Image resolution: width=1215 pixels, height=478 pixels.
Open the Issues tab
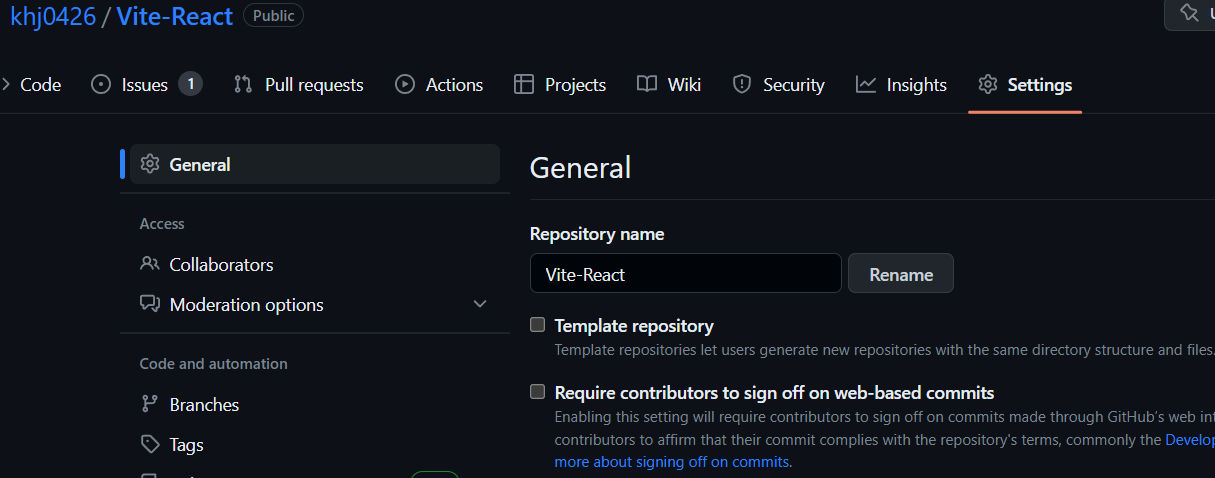pos(146,85)
